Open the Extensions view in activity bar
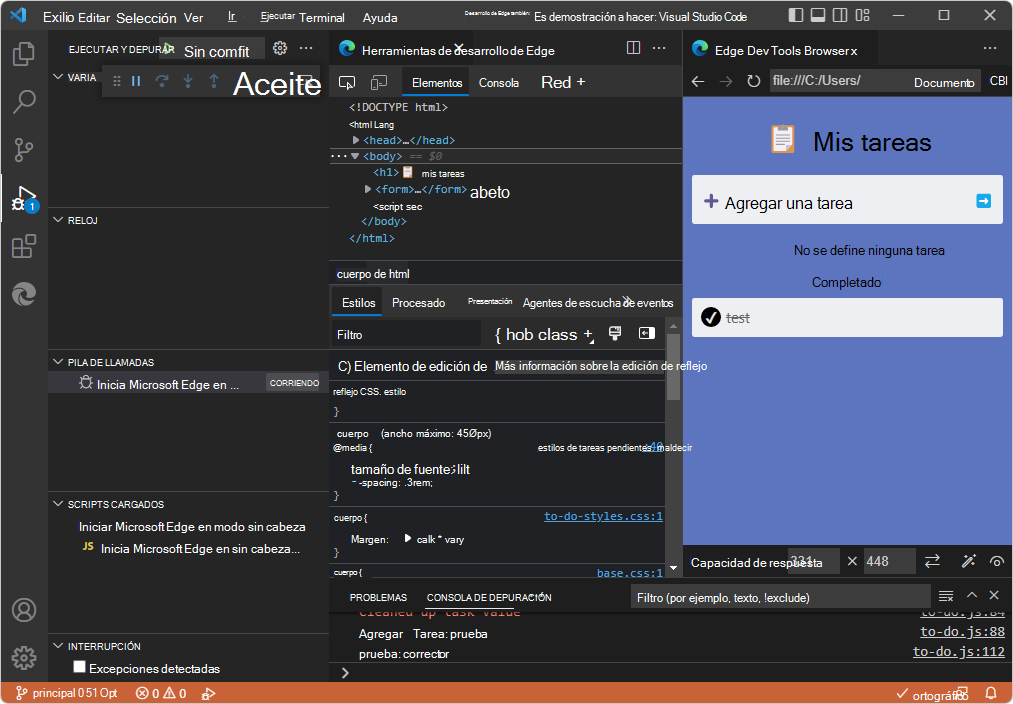This screenshot has width=1013, height=704. (x=24, y=246)
